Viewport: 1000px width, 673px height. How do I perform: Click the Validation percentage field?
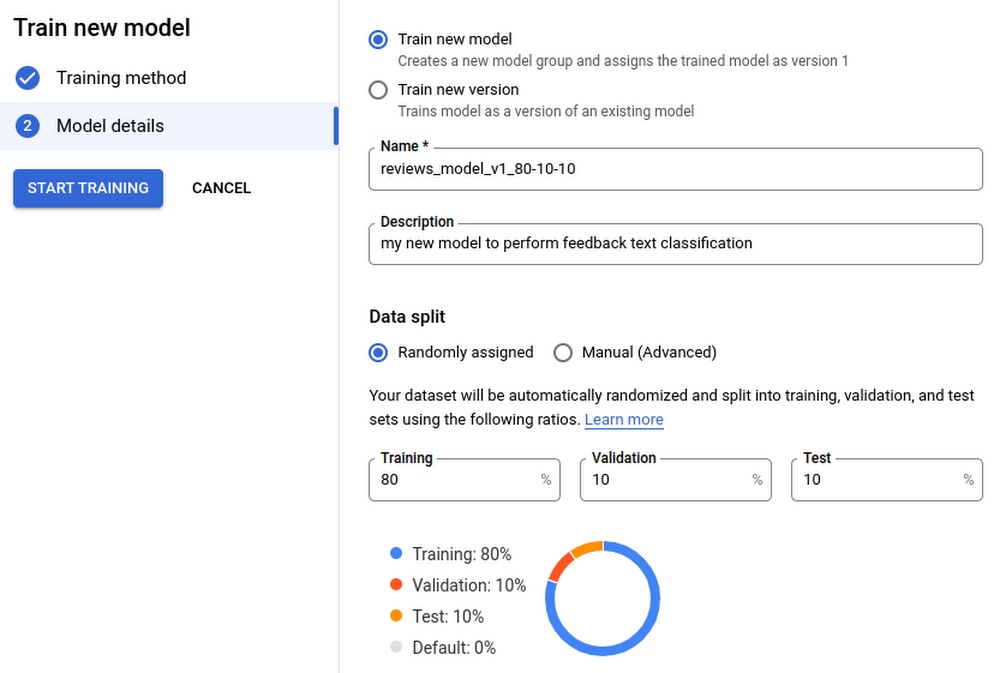[x=667, y=480]
